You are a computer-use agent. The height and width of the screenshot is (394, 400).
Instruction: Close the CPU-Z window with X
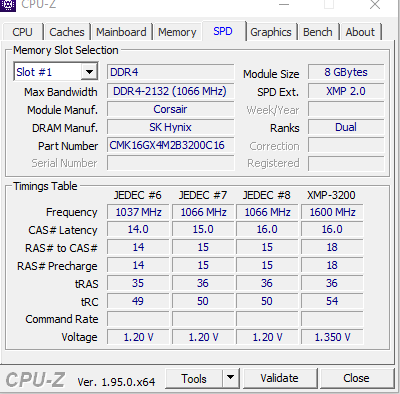pyautogui.click(x=375, y=5)
